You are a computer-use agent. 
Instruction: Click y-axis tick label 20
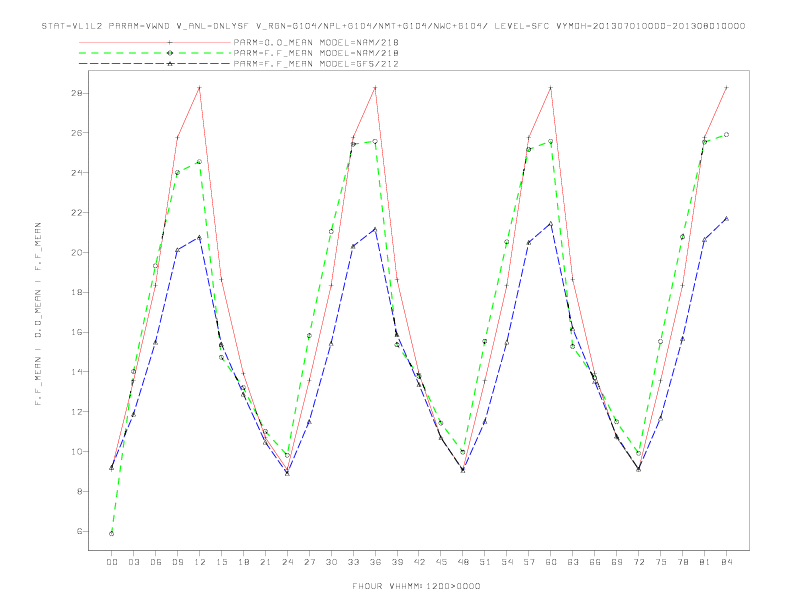point(77,252)
